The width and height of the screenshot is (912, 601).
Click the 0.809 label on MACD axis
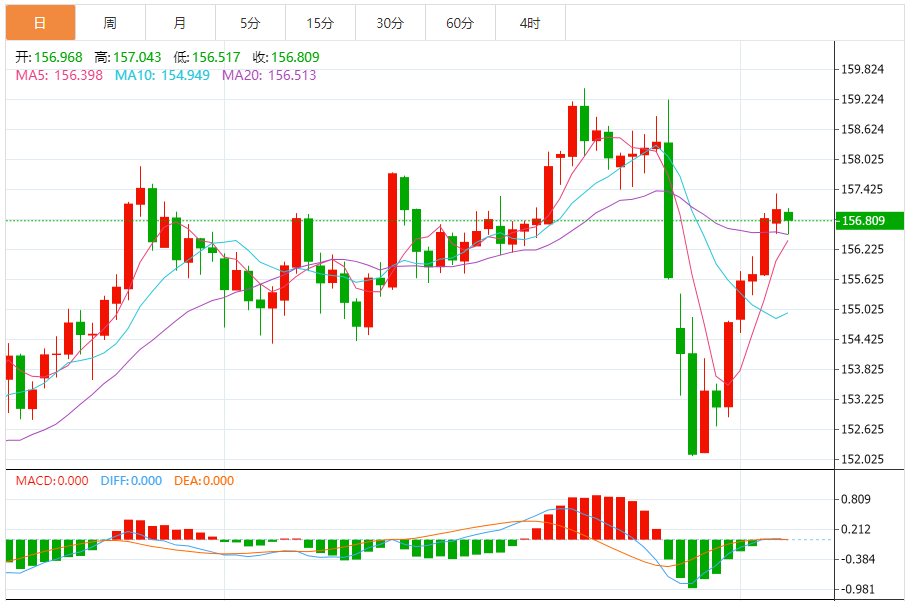pos(856,500)
